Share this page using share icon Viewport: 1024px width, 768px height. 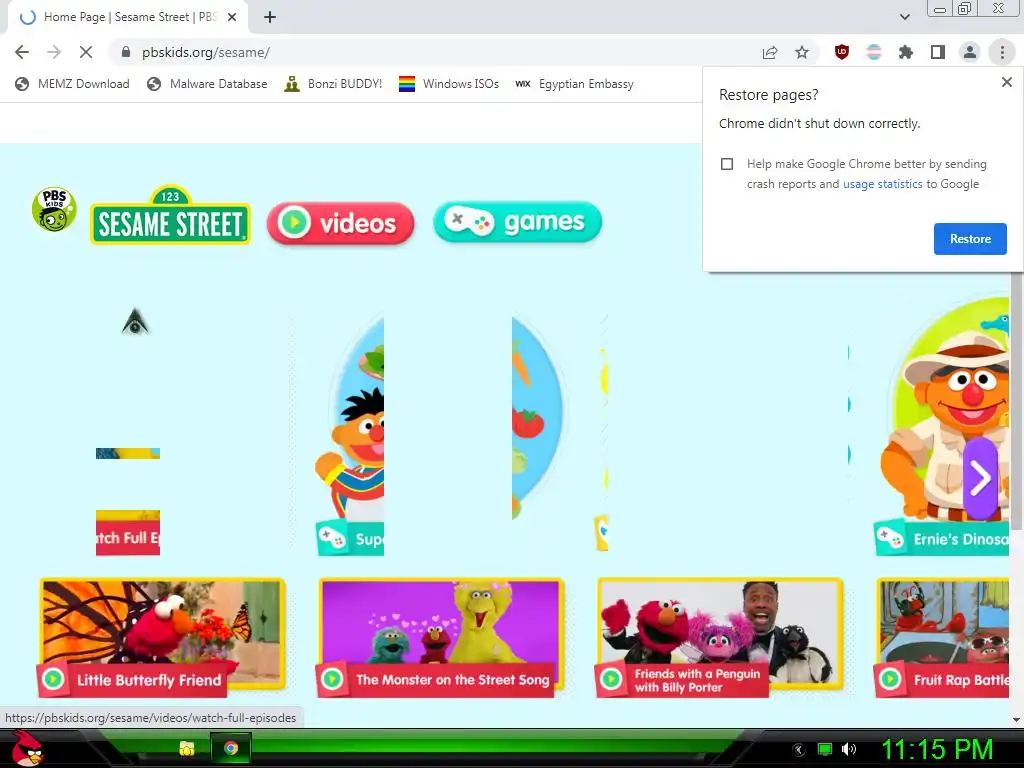(770, 52)
